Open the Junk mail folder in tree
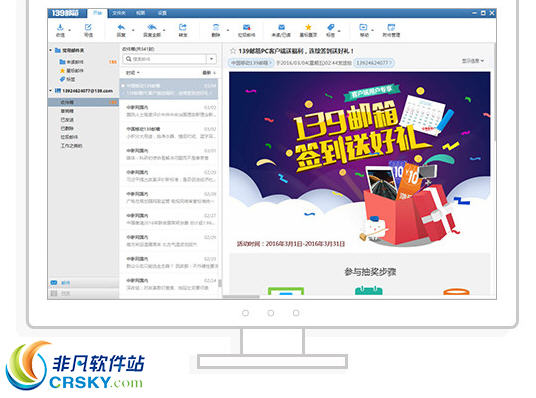This screenshot has height=398, width=536. click(x=69, y=137)
